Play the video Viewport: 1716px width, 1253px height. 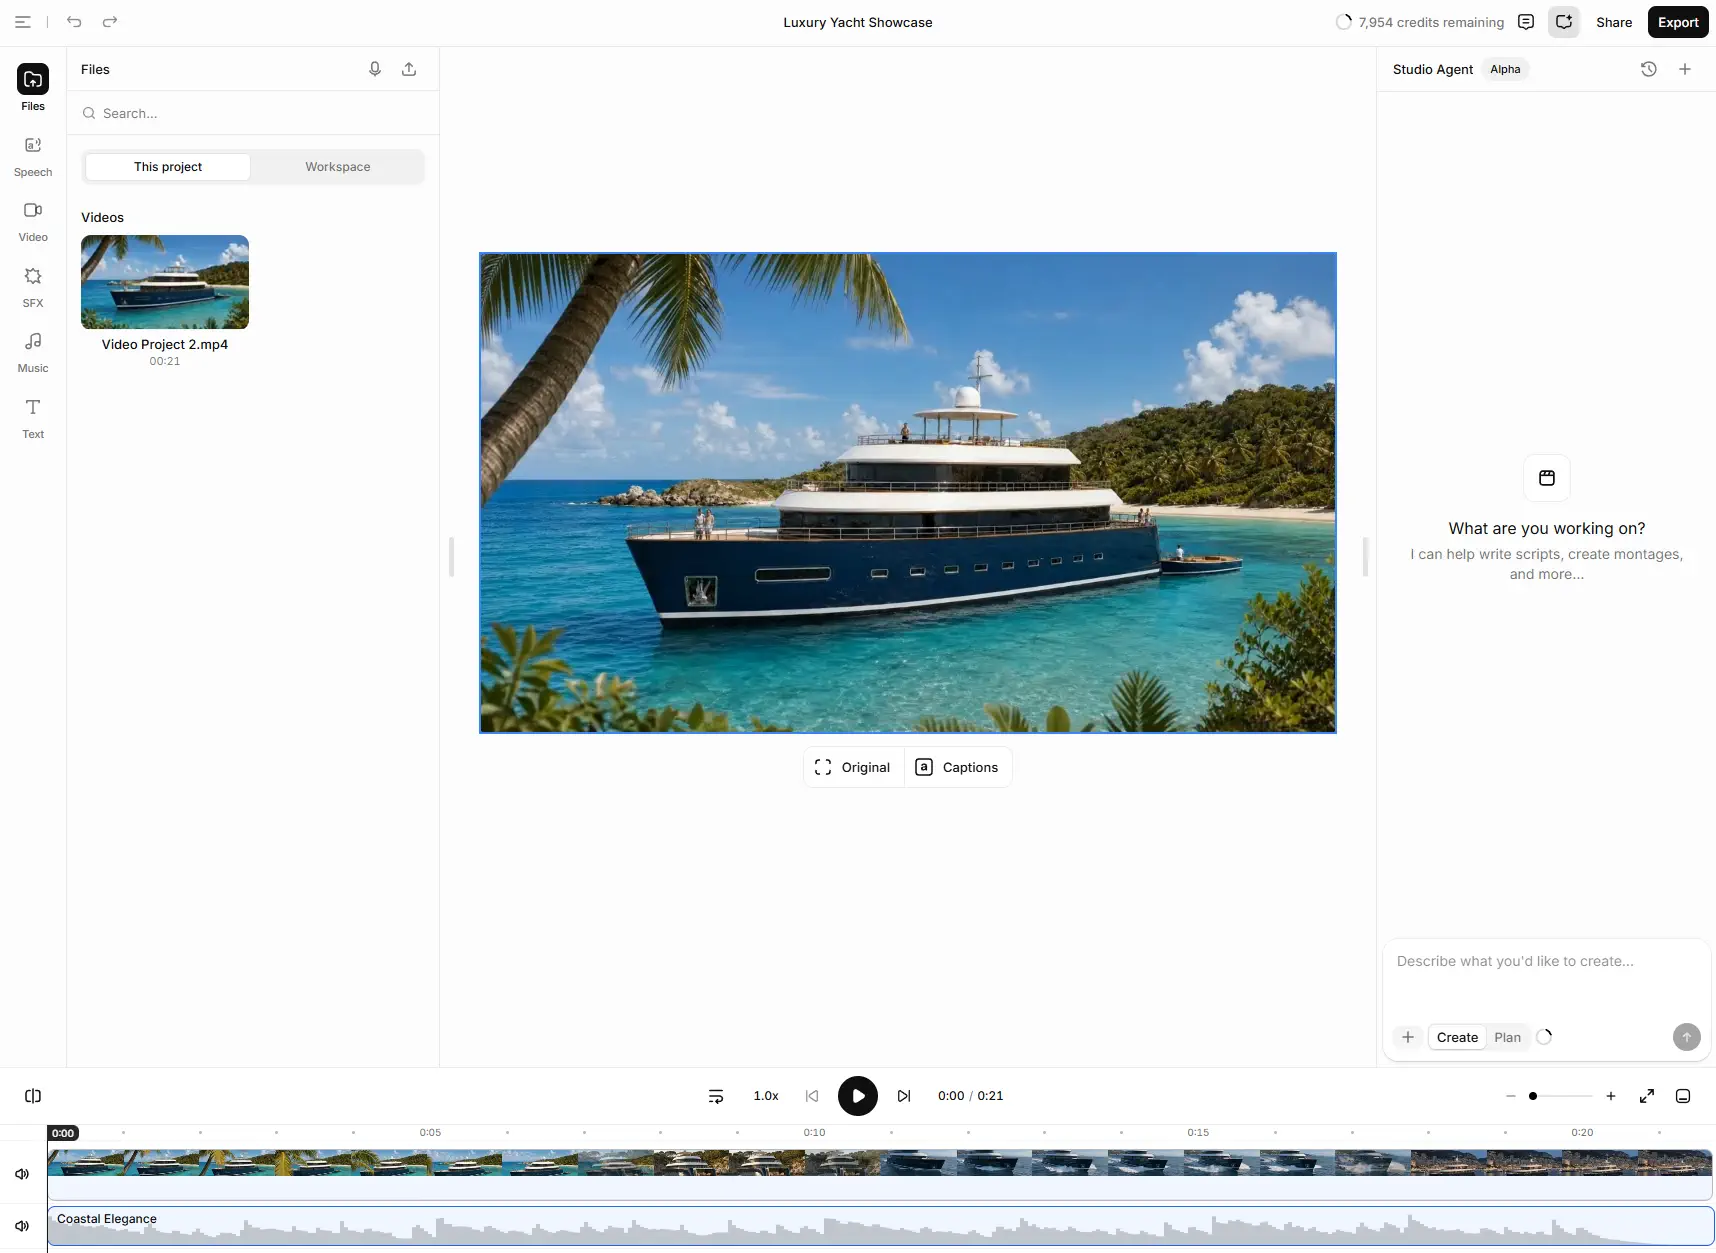(x=858, y=1096)
